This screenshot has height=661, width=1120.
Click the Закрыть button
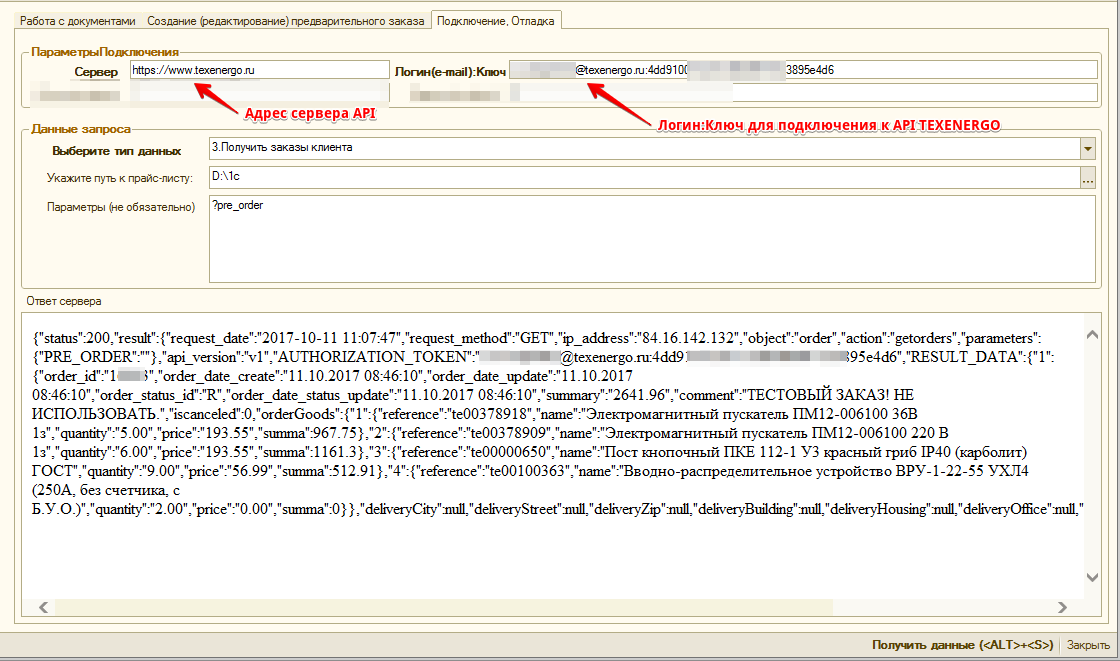[1087, 646]
